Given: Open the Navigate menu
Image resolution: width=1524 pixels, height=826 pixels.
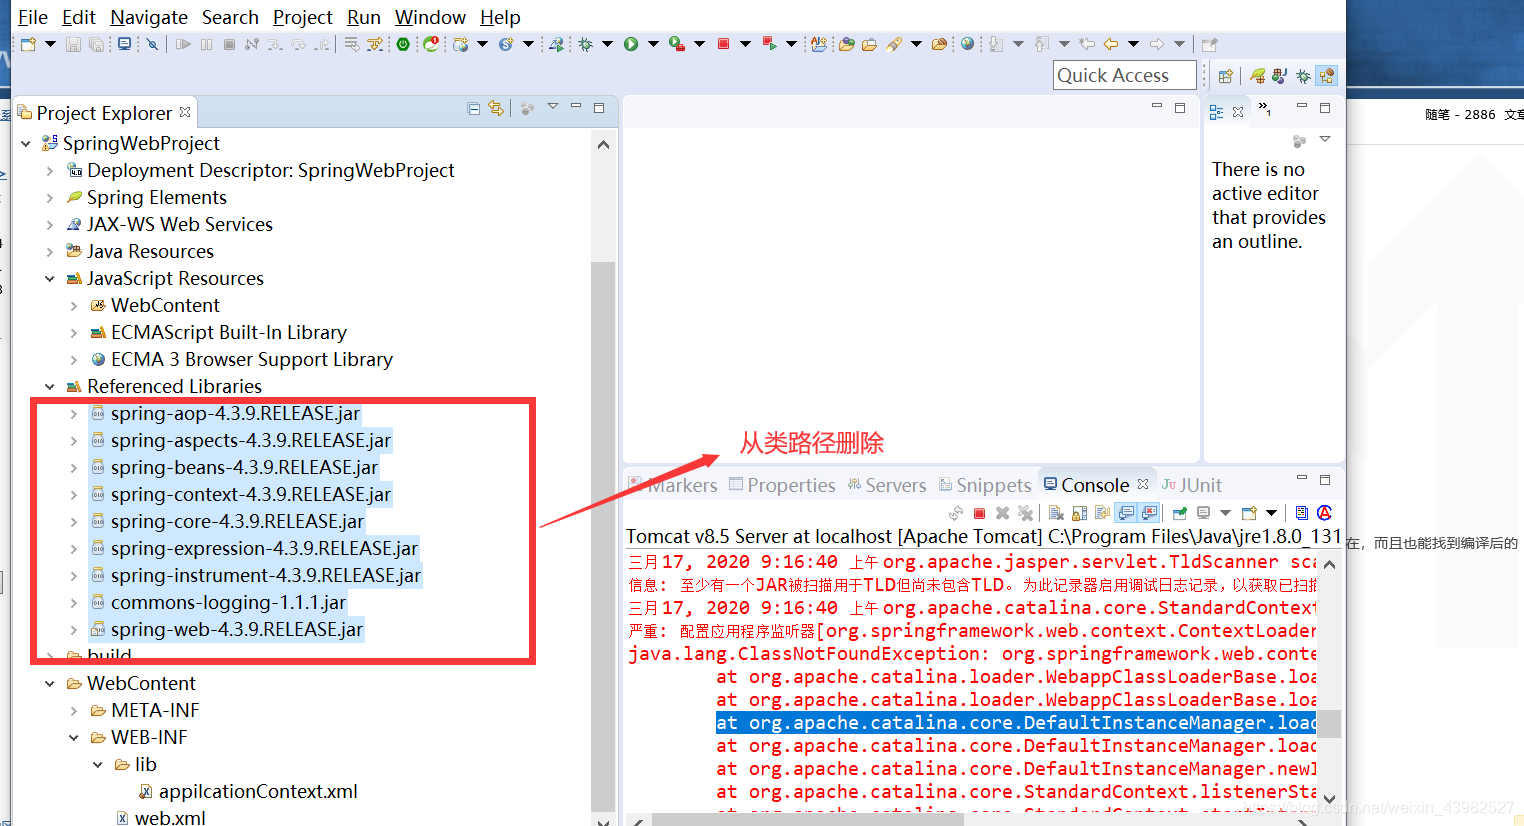Looking at the screenshot, I should pyautogui.click(x=149, y=17).
